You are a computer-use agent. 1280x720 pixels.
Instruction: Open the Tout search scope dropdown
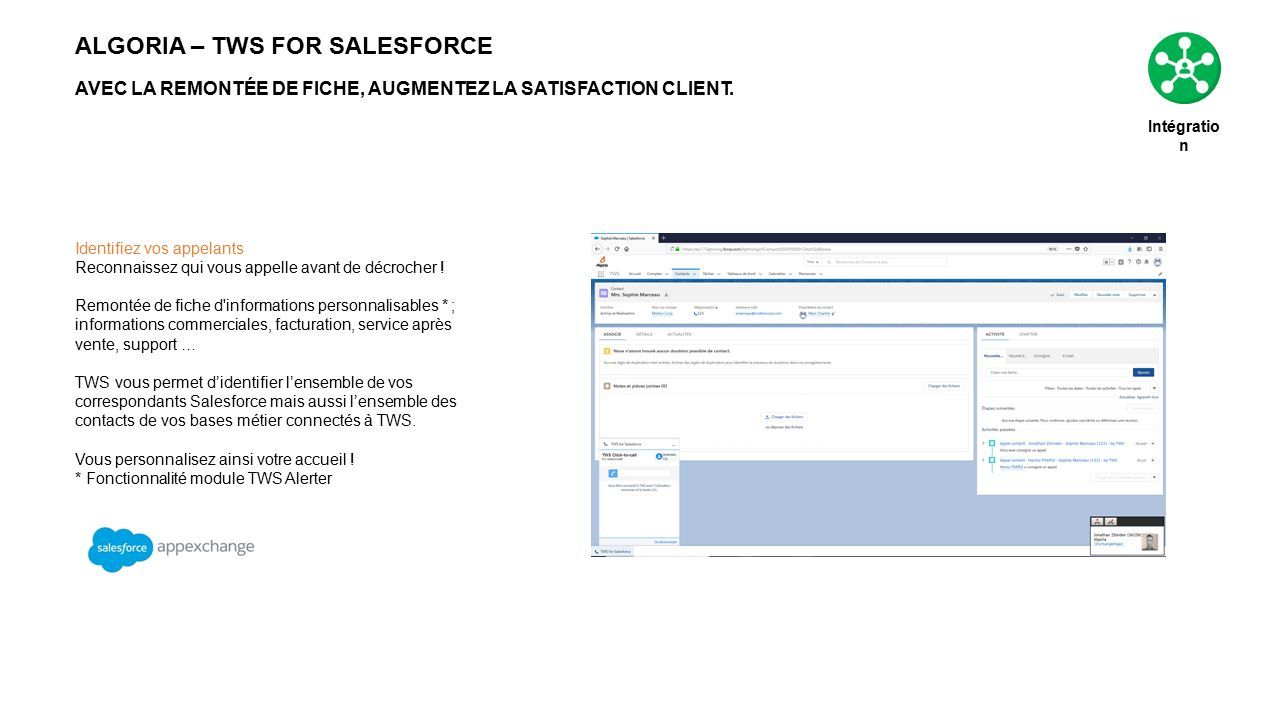click(x=814, y=262)
